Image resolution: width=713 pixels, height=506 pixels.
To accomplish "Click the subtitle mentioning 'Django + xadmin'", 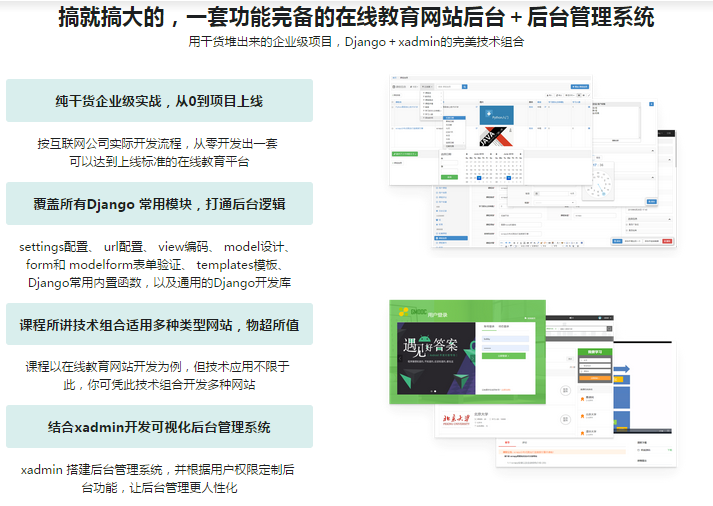I will 356,42.
